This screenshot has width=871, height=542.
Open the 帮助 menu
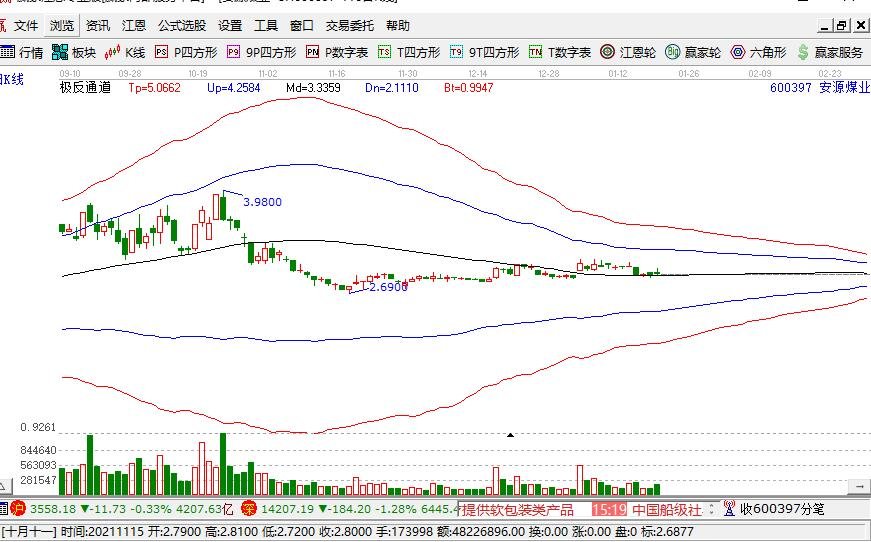pos(398,26)
